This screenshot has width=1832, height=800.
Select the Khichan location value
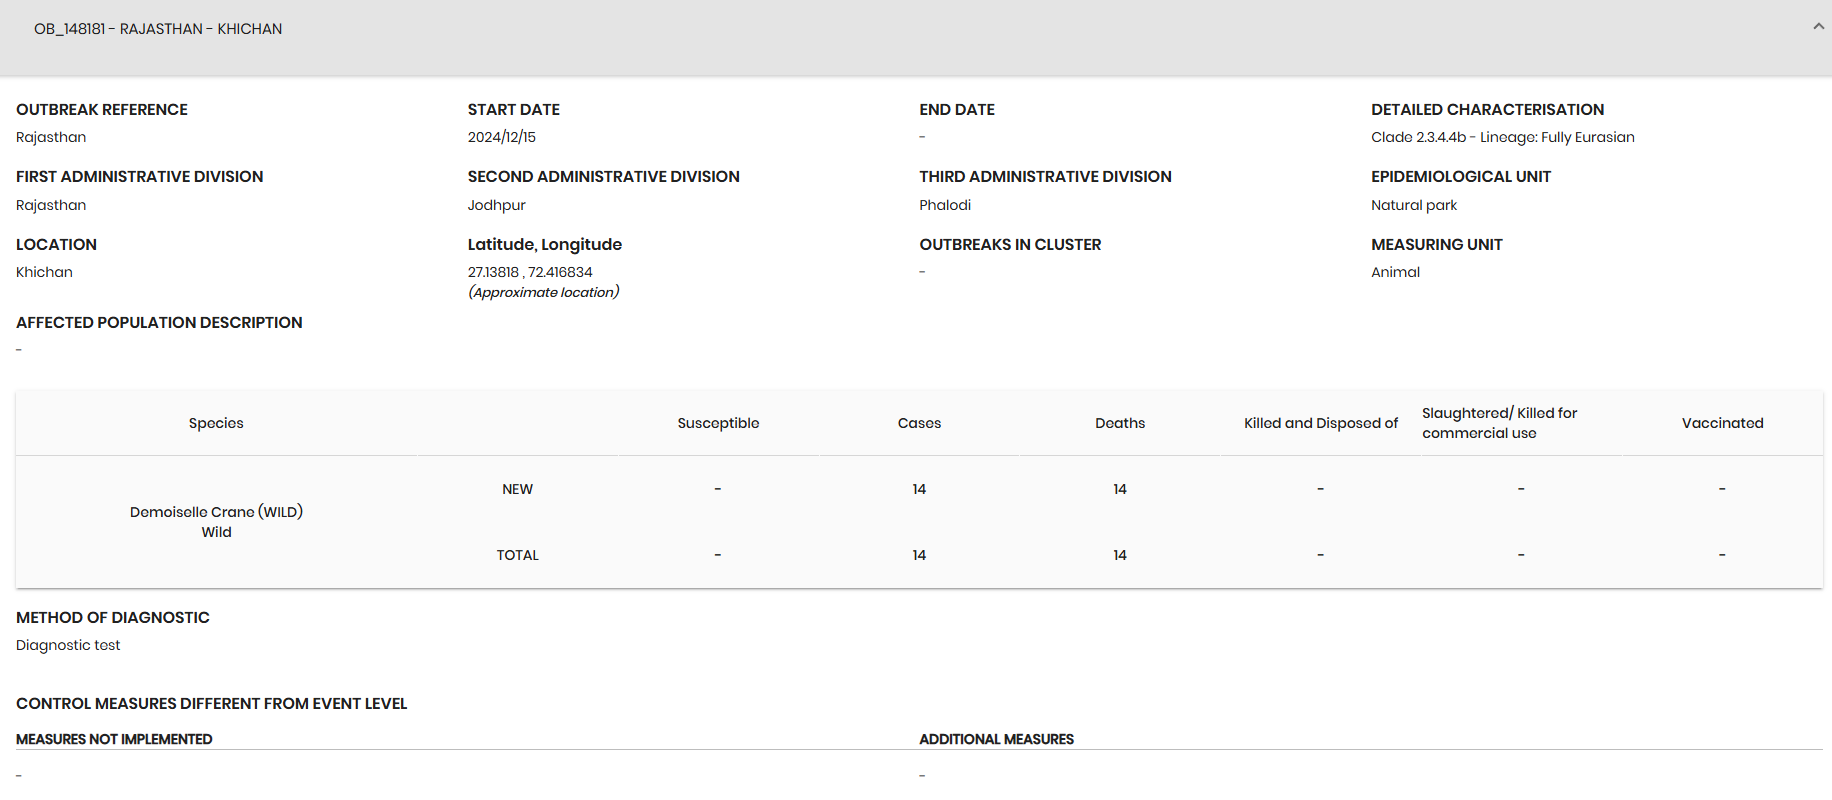(x=44, y=272)
